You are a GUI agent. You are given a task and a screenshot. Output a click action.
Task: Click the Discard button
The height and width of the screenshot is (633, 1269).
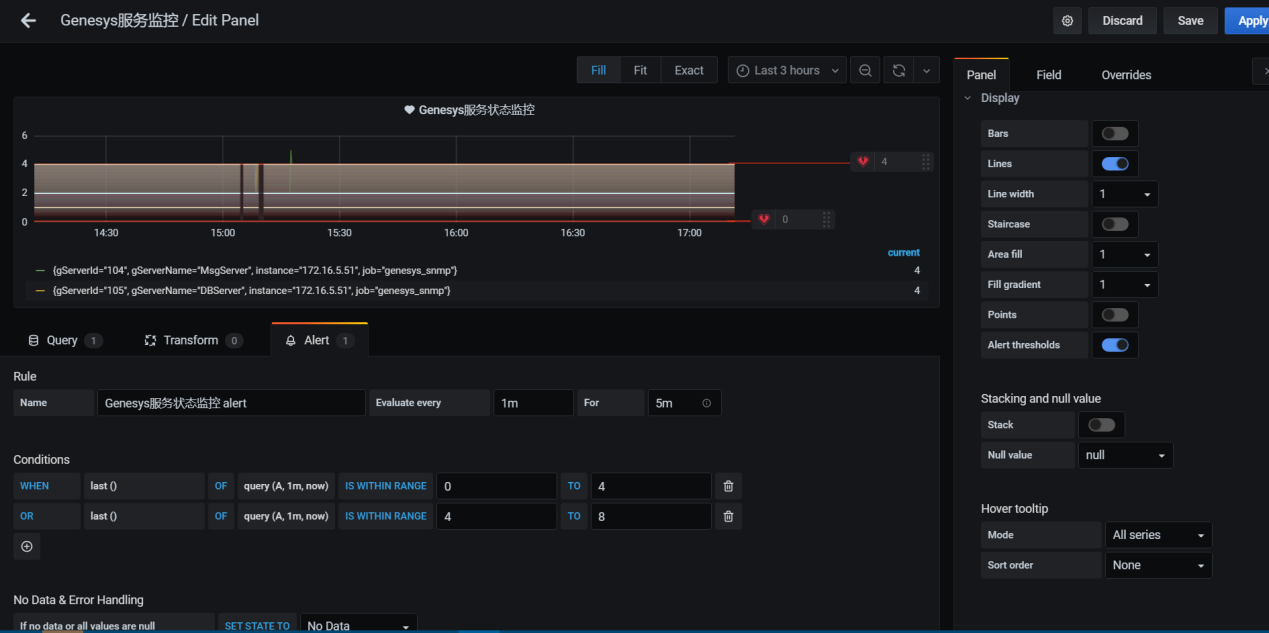tap(1122, 21)
